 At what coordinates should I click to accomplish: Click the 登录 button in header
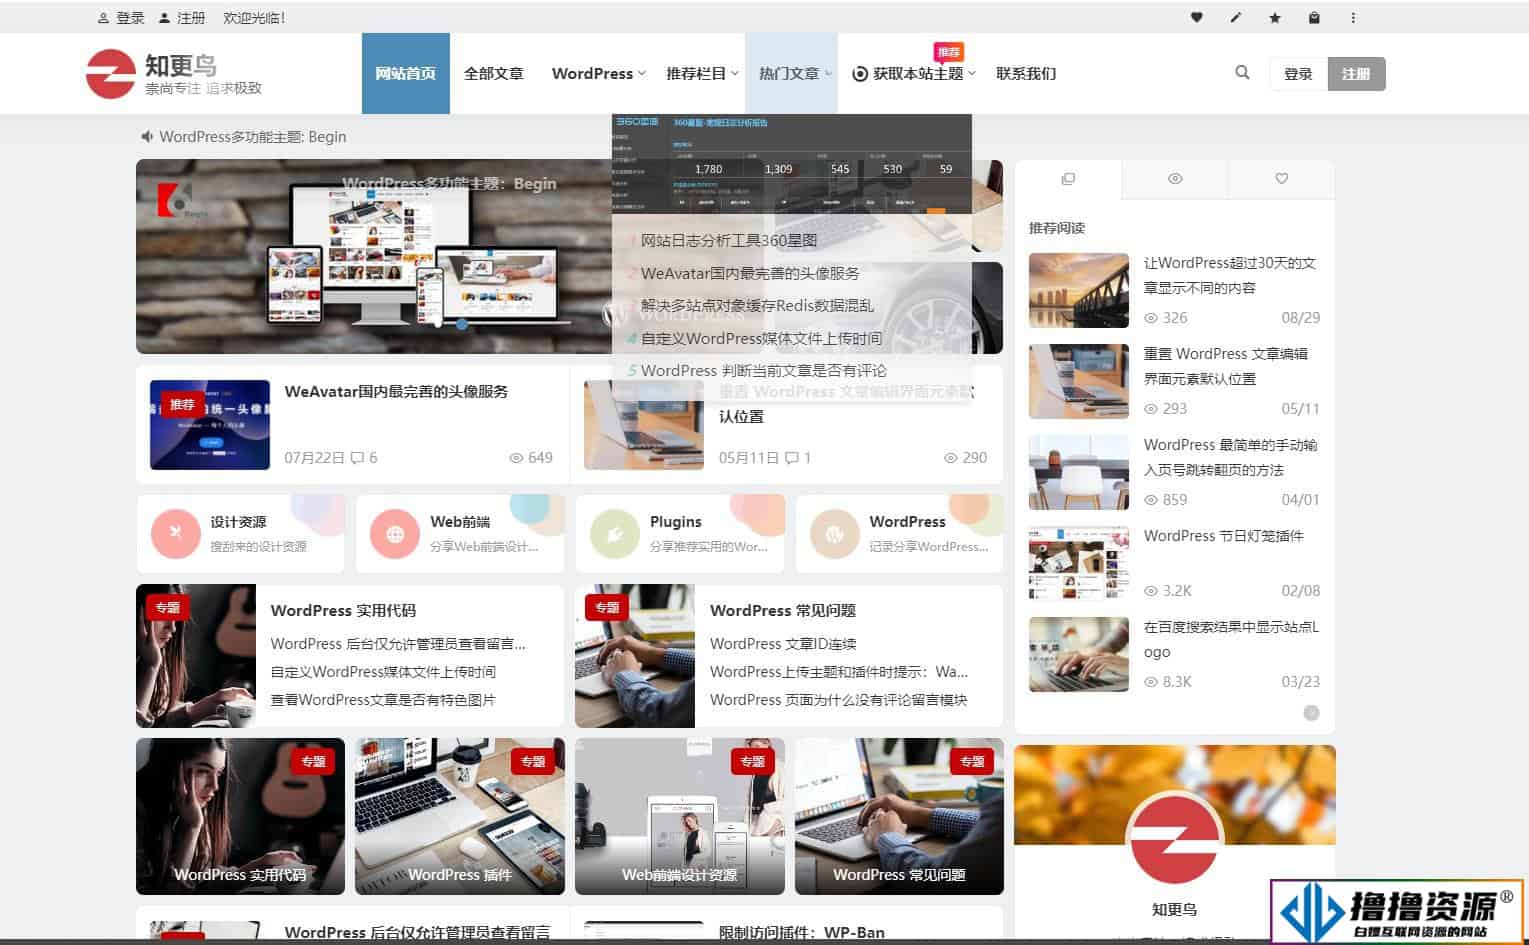tap(1298, 74)
